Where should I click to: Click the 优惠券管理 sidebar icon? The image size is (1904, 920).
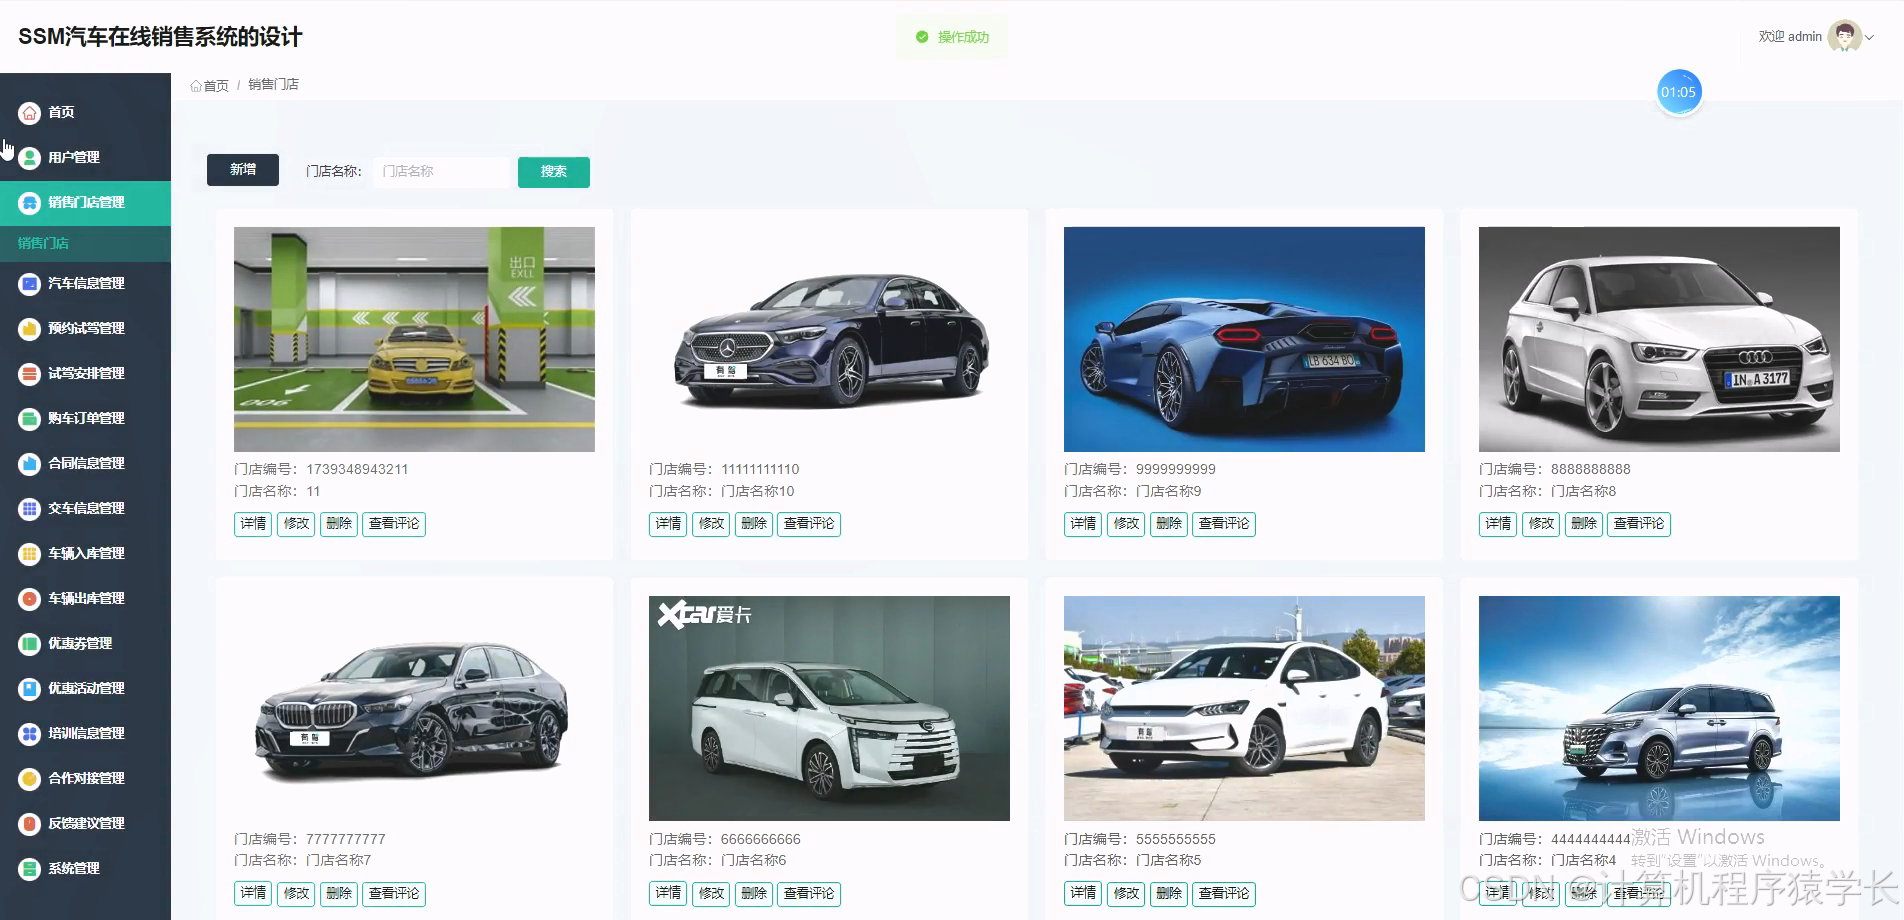tap(30, 644)
